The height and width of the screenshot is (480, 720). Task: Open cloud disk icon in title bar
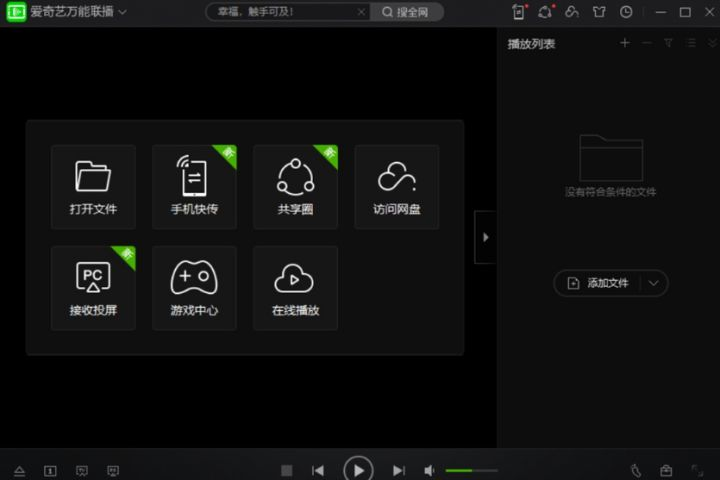pos(572,11)
